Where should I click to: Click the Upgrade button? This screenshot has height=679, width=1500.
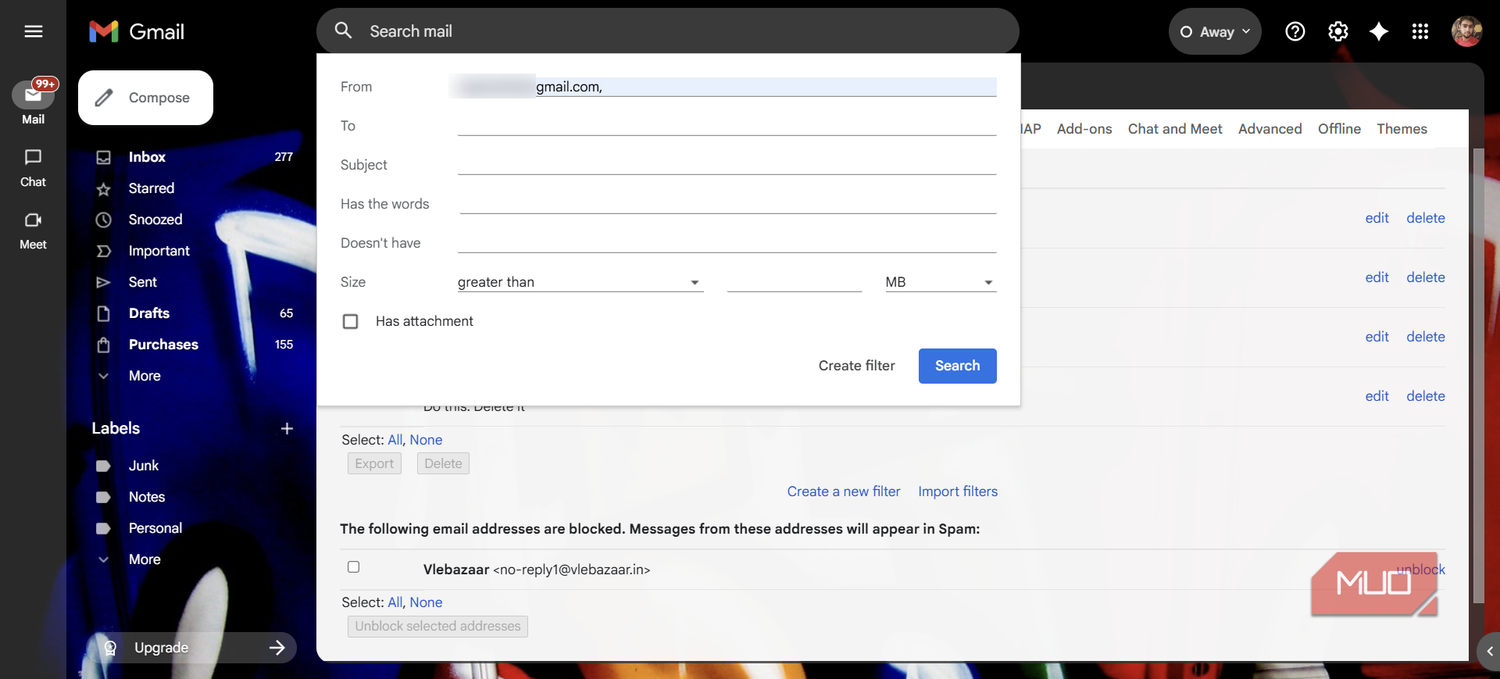tap(195, 648)
